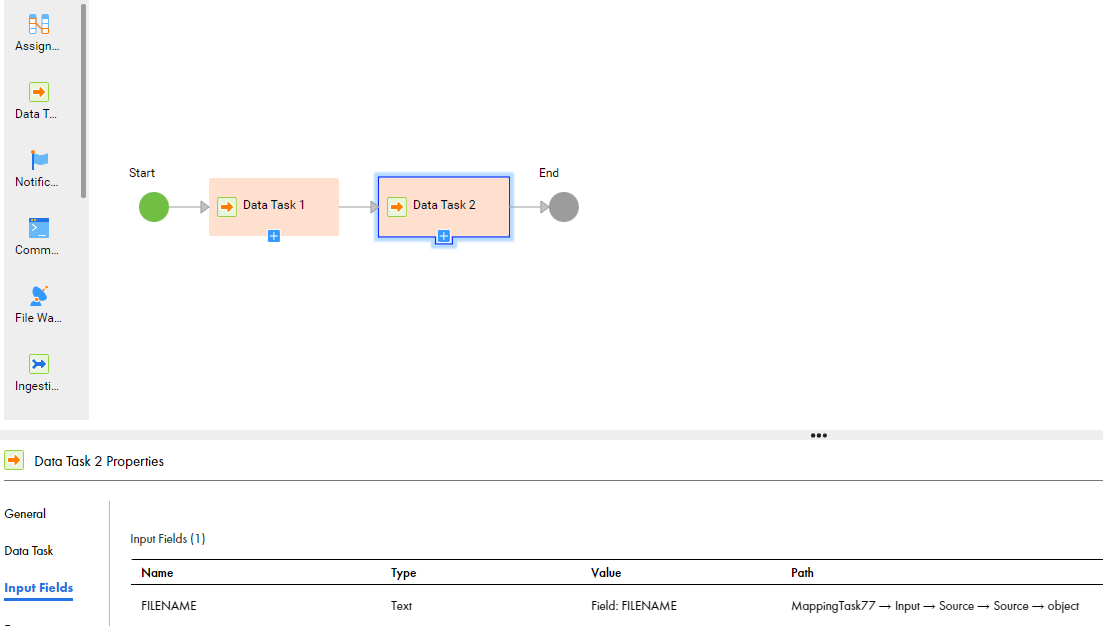Click the Type column header
The width and height of the screenshot is (1103, 626).
pos(404,573)
